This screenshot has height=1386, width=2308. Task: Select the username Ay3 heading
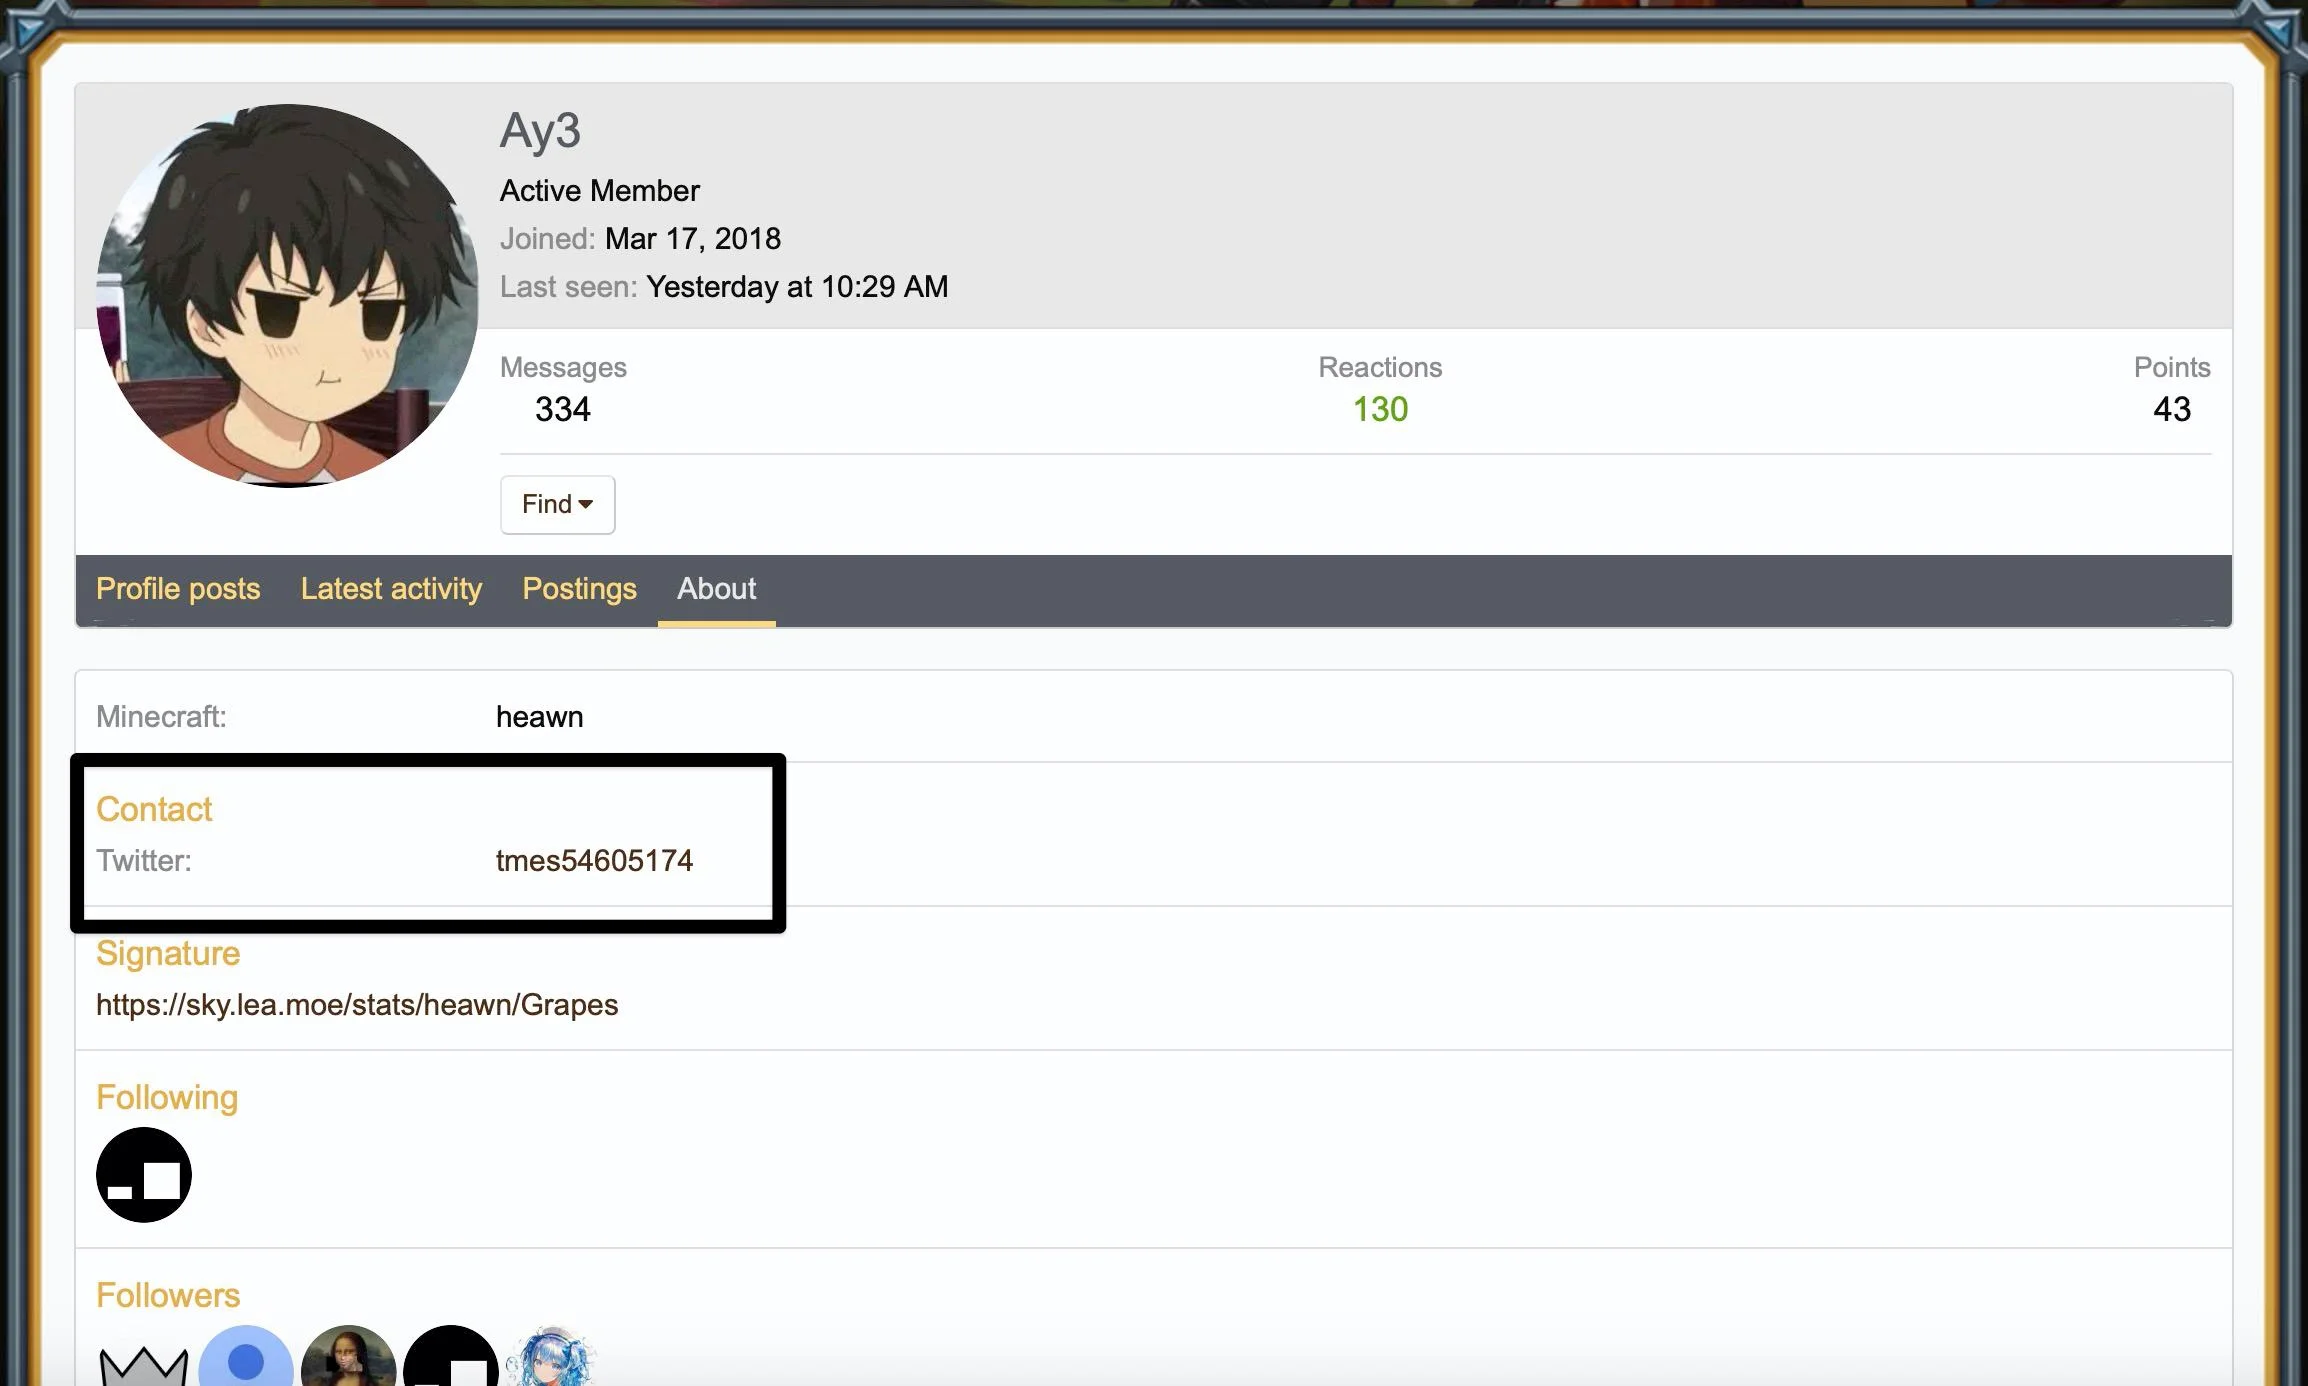(x=540, y=131)
